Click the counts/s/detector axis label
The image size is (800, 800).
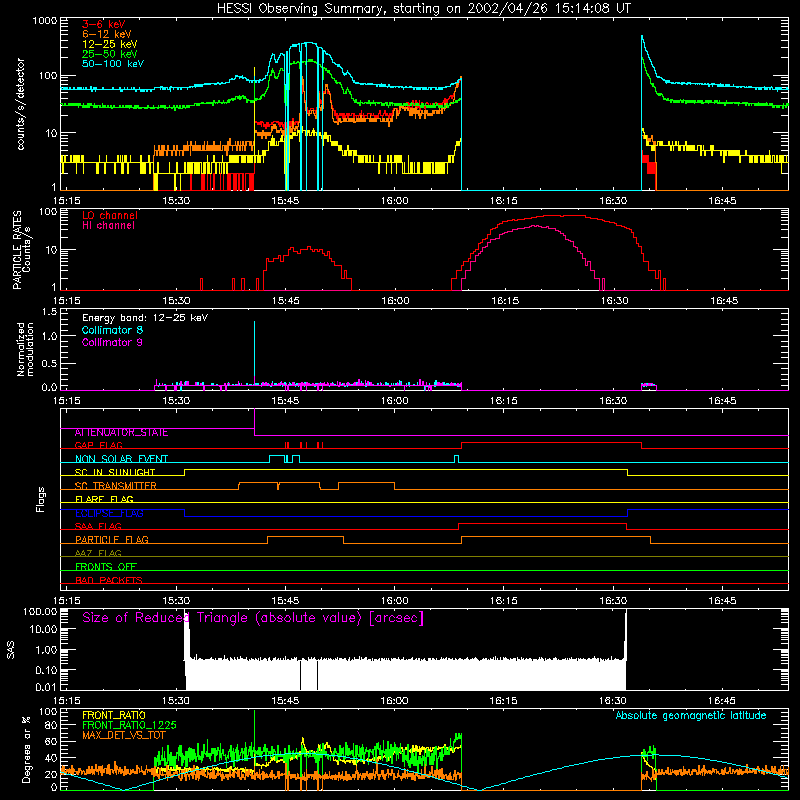point(21,104)
